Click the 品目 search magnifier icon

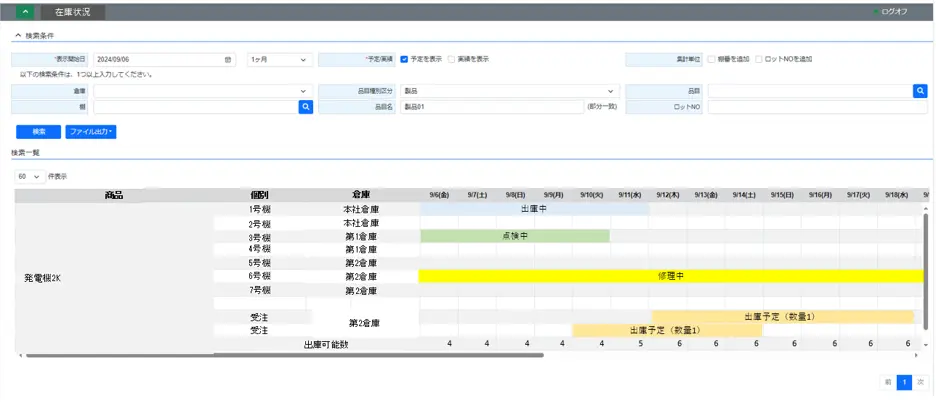[920, 91]
